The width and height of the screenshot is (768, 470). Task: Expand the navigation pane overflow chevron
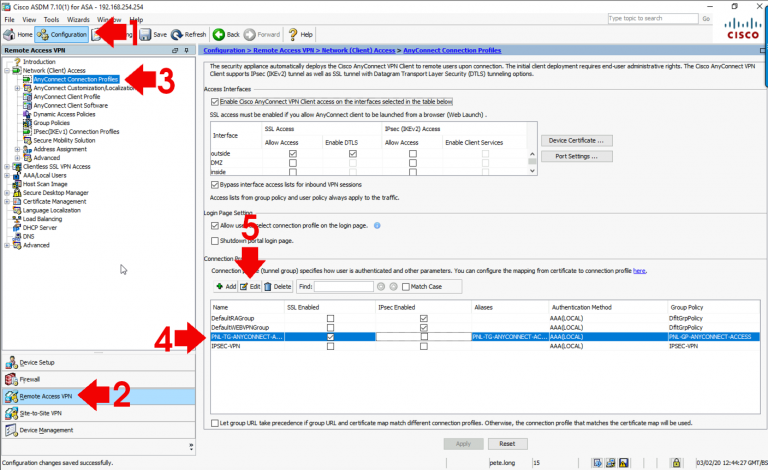pyautogui.click(x=191, y=447)
